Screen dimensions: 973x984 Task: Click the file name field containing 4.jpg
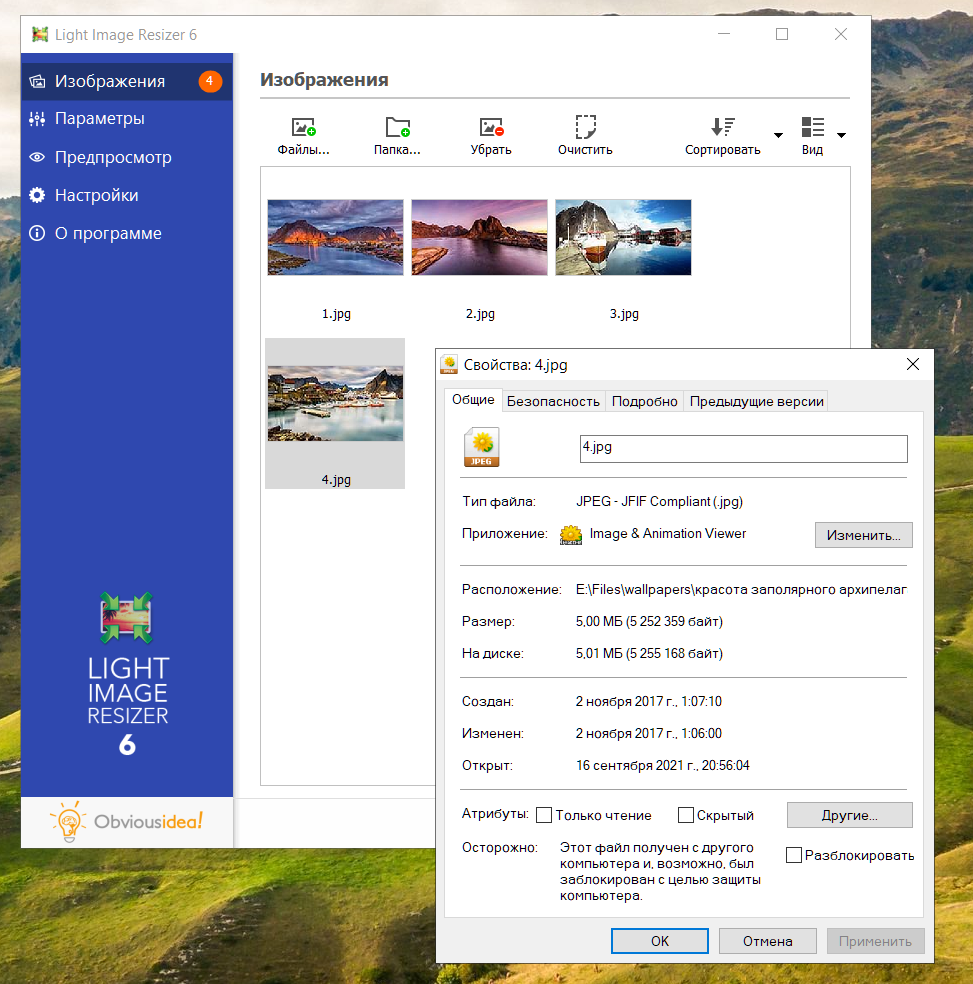(x=743, y=449)
